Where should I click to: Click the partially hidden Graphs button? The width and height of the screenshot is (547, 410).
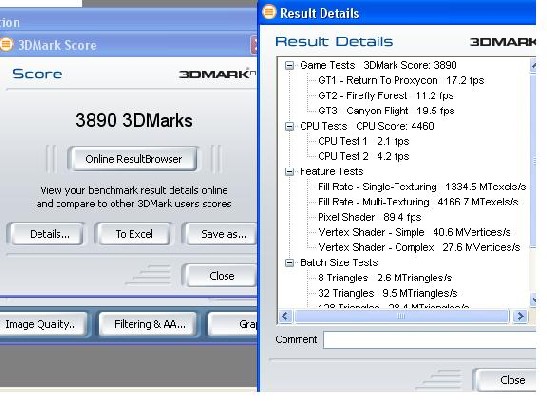click(x=233, y=324)
